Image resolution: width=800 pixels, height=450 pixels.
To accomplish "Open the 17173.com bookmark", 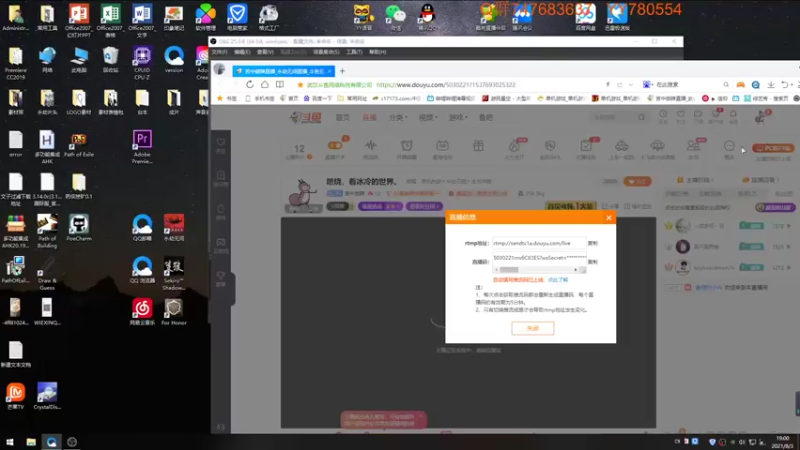I will [x=396, y=98].
